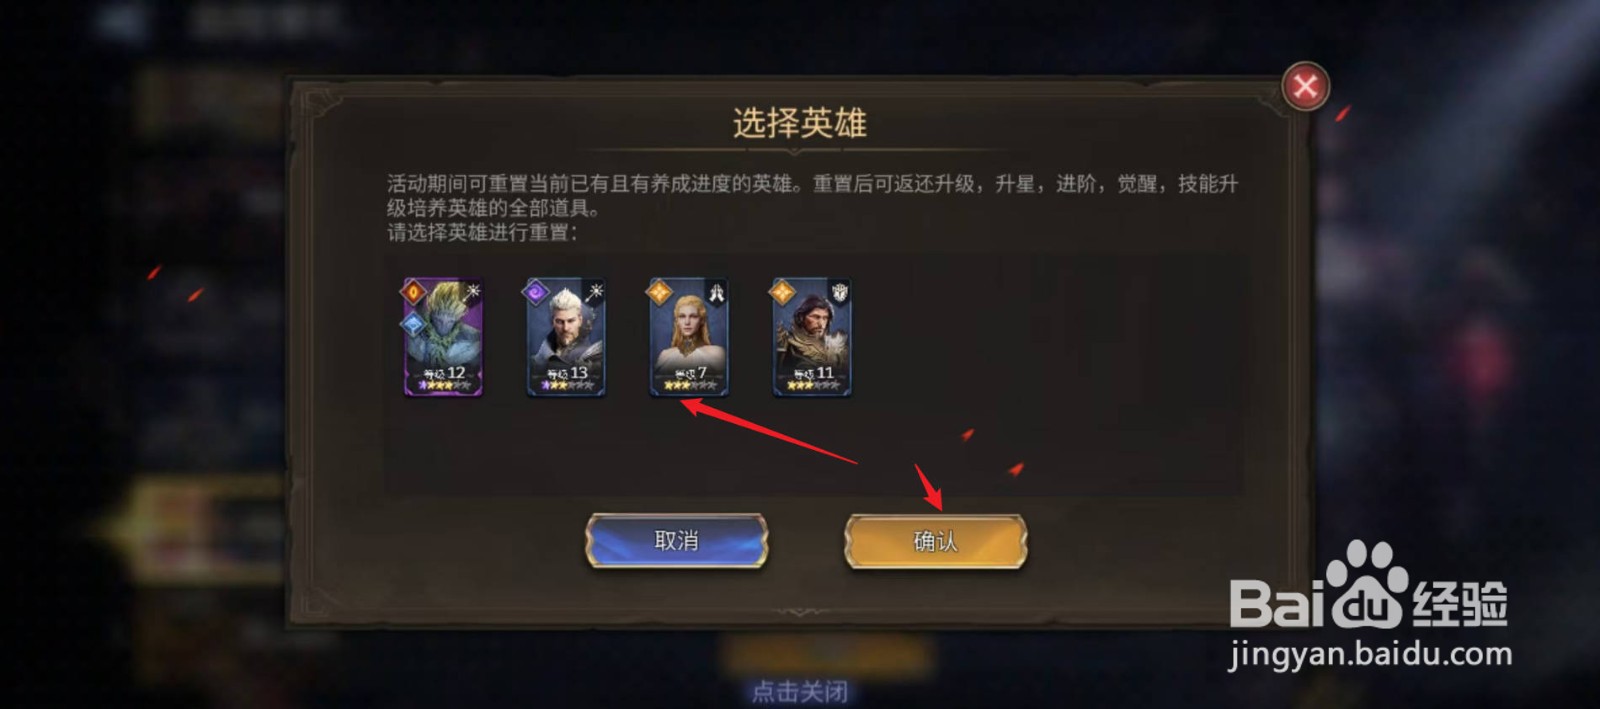Select the level 13 white-haired hero card
Viewport: 1600px width, 709px height.
(x=566, y=337)
